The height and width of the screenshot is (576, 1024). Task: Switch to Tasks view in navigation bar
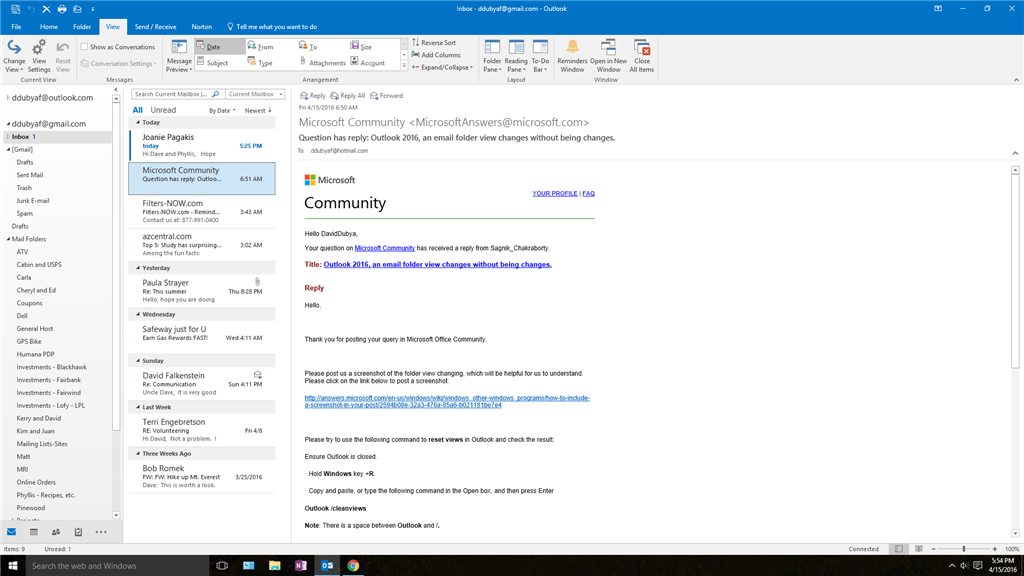[x=78, y=532]
